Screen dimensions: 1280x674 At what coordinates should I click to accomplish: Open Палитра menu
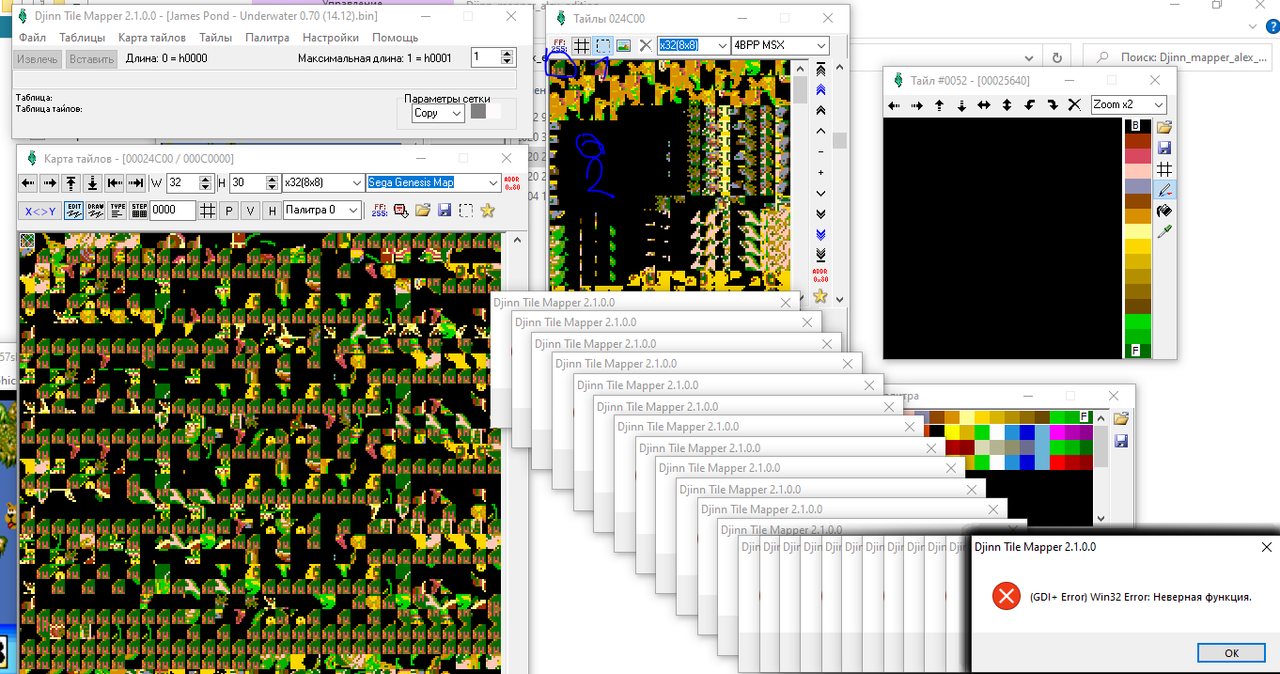[x=267, y=38]
